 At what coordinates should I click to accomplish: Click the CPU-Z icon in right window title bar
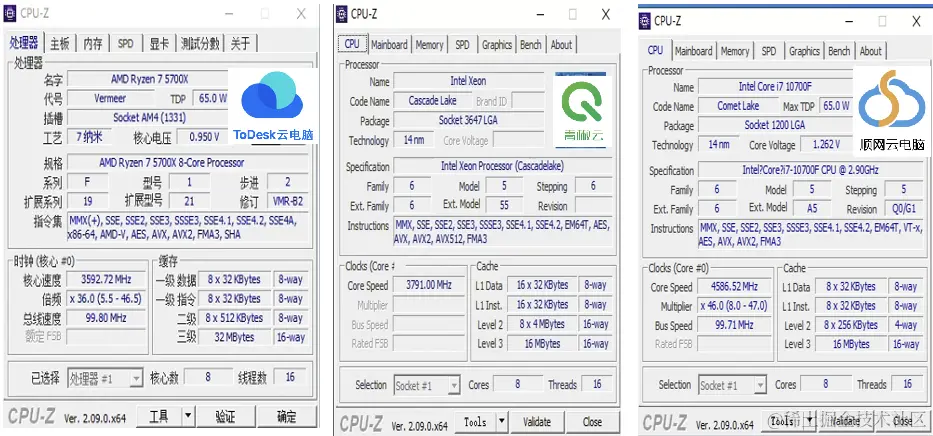[645, 21]
